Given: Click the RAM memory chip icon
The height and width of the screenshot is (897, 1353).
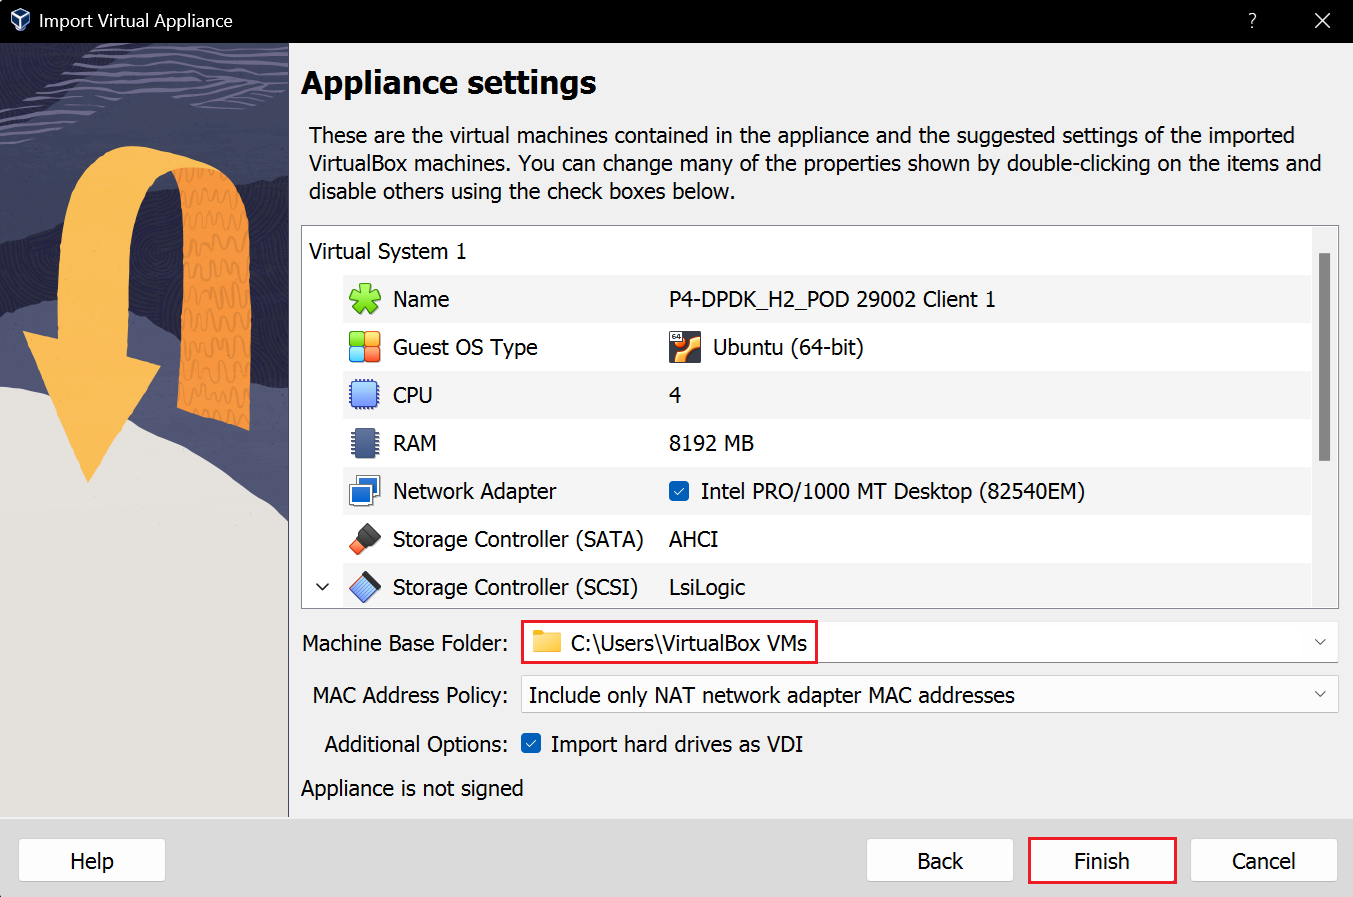Looking at the screenshot, I should tap(365, 443).
